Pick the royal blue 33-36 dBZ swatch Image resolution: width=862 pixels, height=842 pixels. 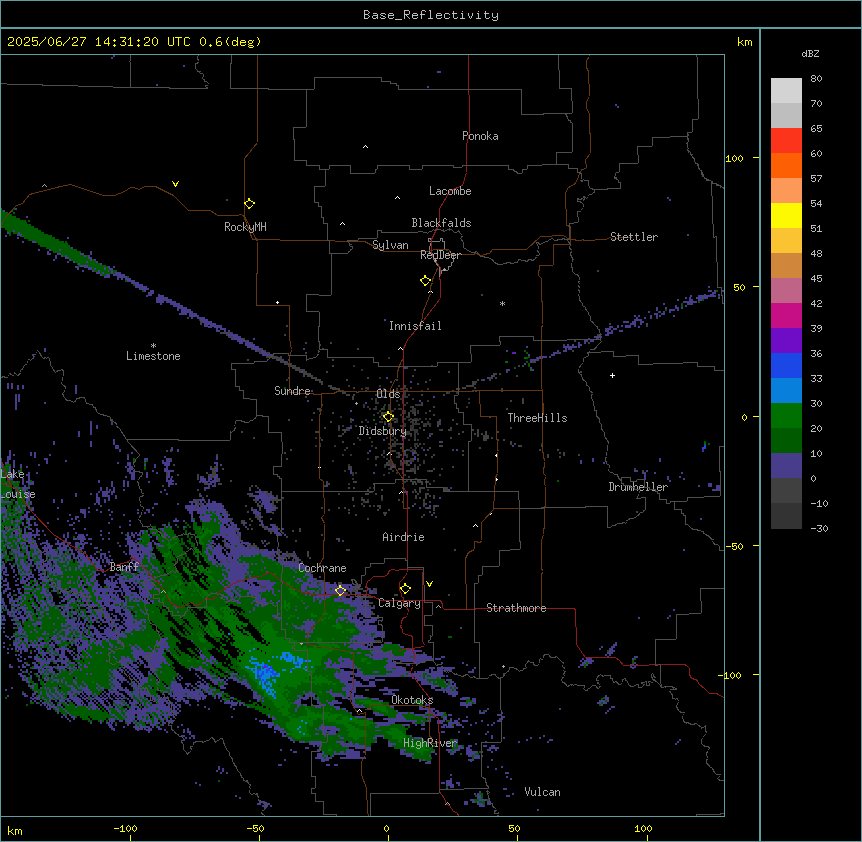pyautogui.click(x=786, y=365)
